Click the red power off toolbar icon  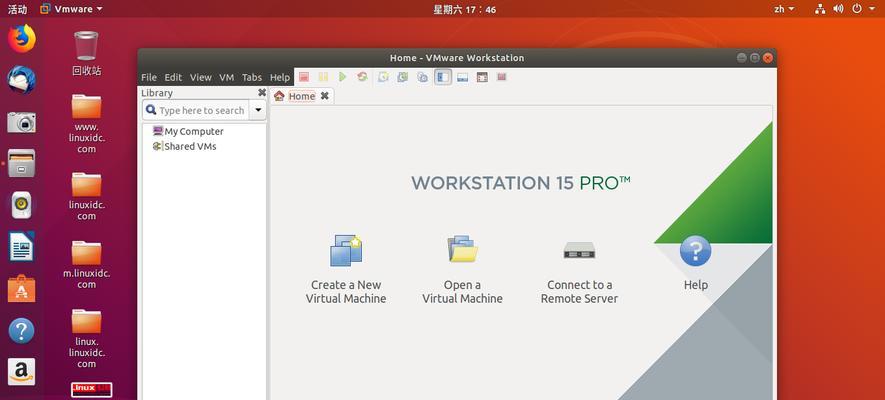pos(304,77)
